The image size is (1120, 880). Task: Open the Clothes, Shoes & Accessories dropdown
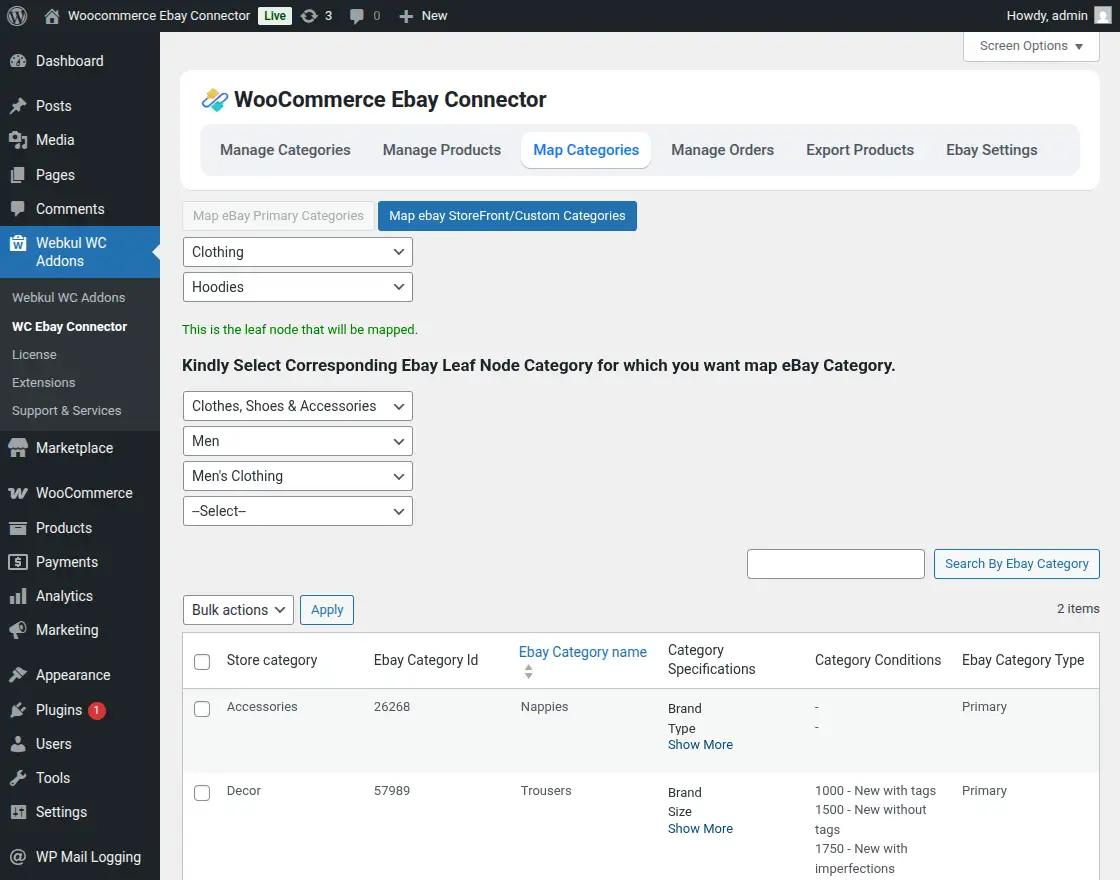pos(298,406)
